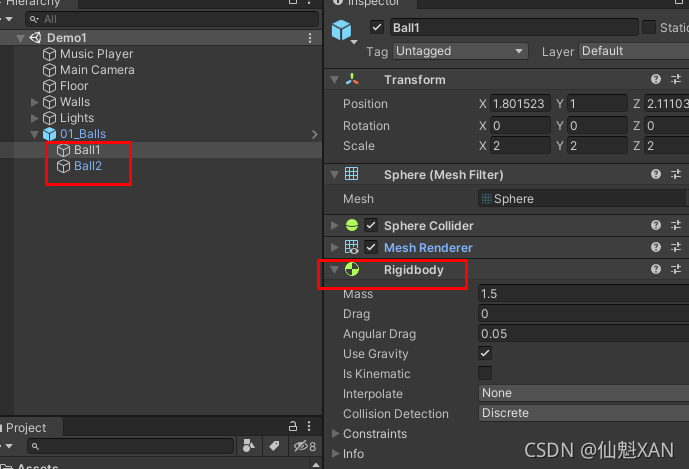Image resolution: width=689 pixels, height=469 pixels.
Task: Open Mesh Filter help icon
Action: [x=656, y=174]
